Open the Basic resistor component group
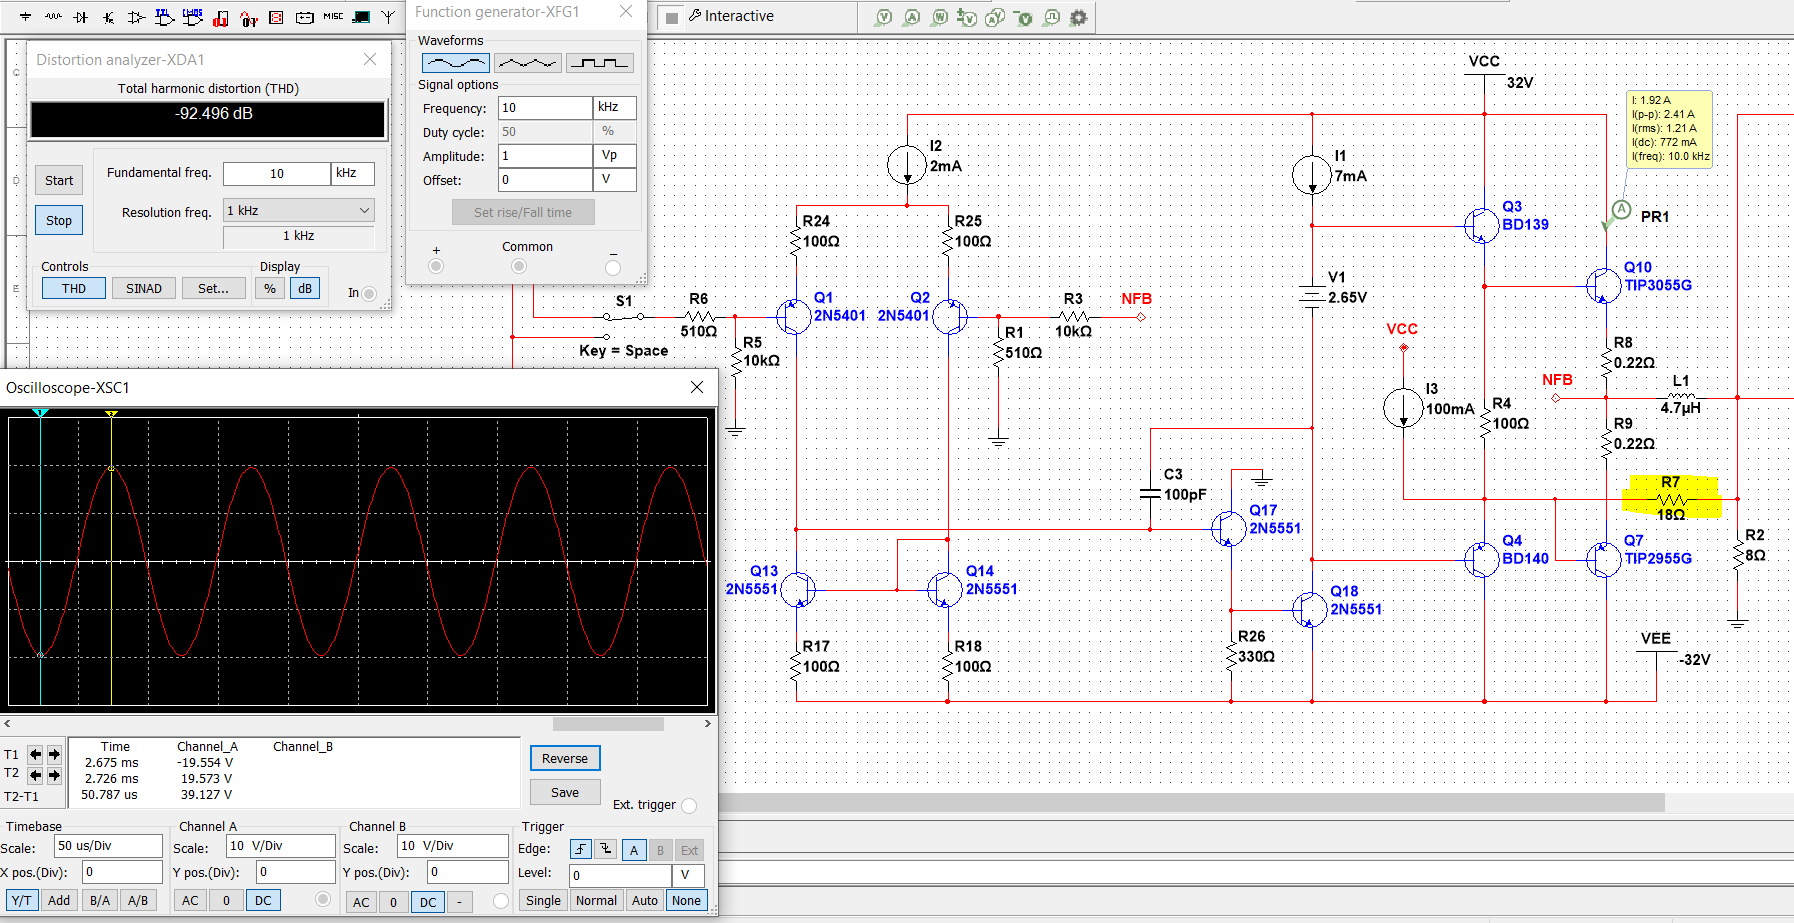1794x923 pixels. click(53, 17)
